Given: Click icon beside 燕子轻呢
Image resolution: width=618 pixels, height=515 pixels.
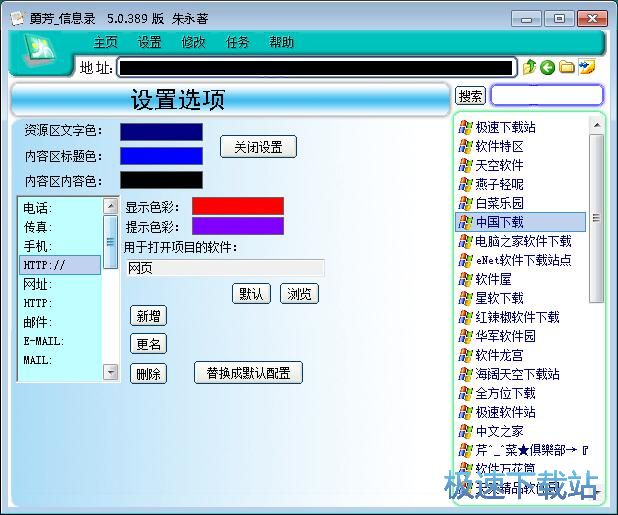Looking at the screenshot, I should coord(465,184).
